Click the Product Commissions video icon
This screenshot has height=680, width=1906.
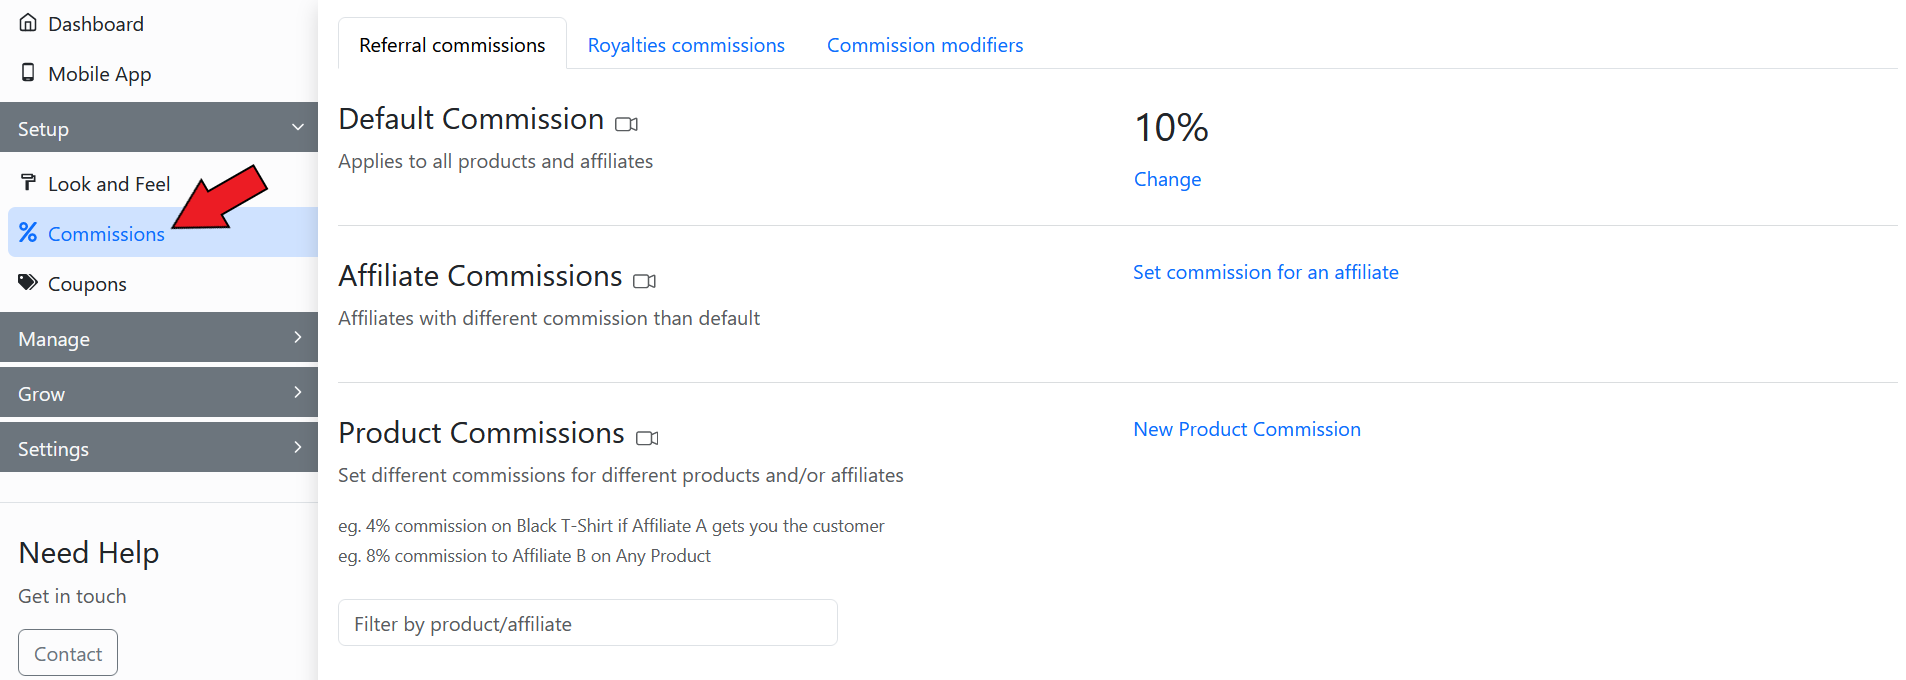(x=647, y=438)
